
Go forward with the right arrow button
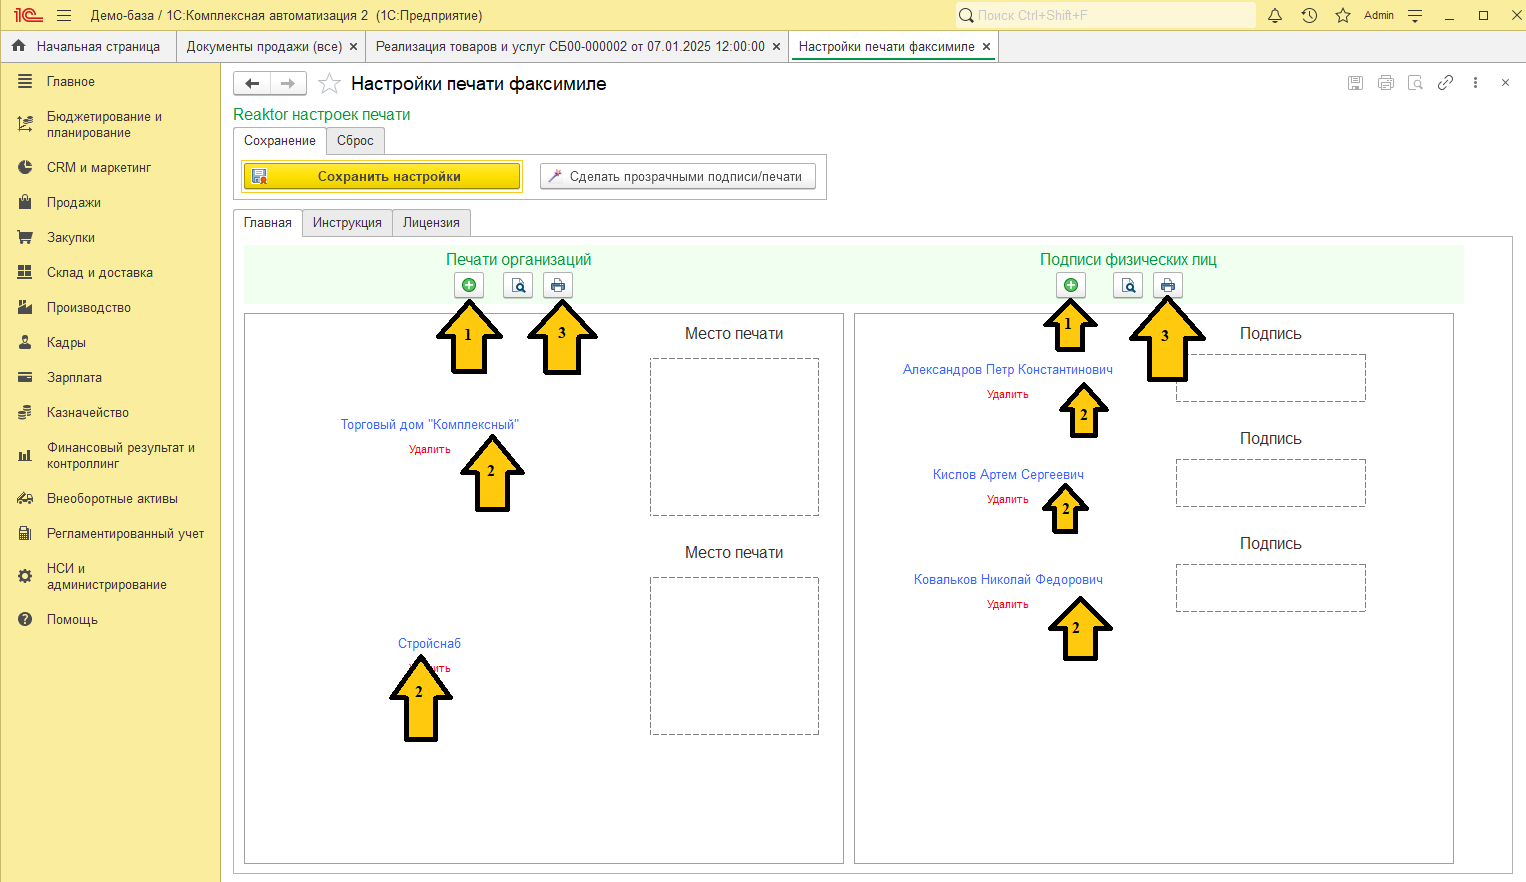pos(288,84)
